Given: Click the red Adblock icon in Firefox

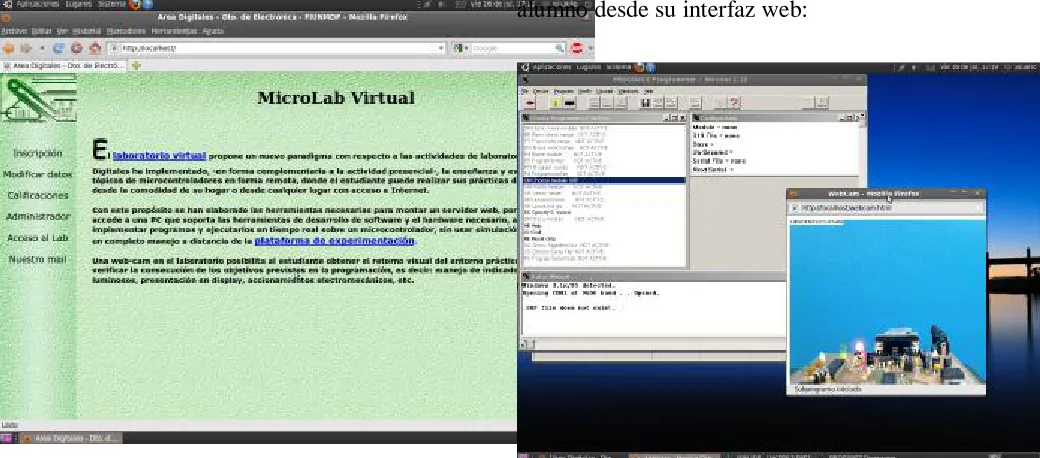Looking at the screenshot, I should point(578,48).
